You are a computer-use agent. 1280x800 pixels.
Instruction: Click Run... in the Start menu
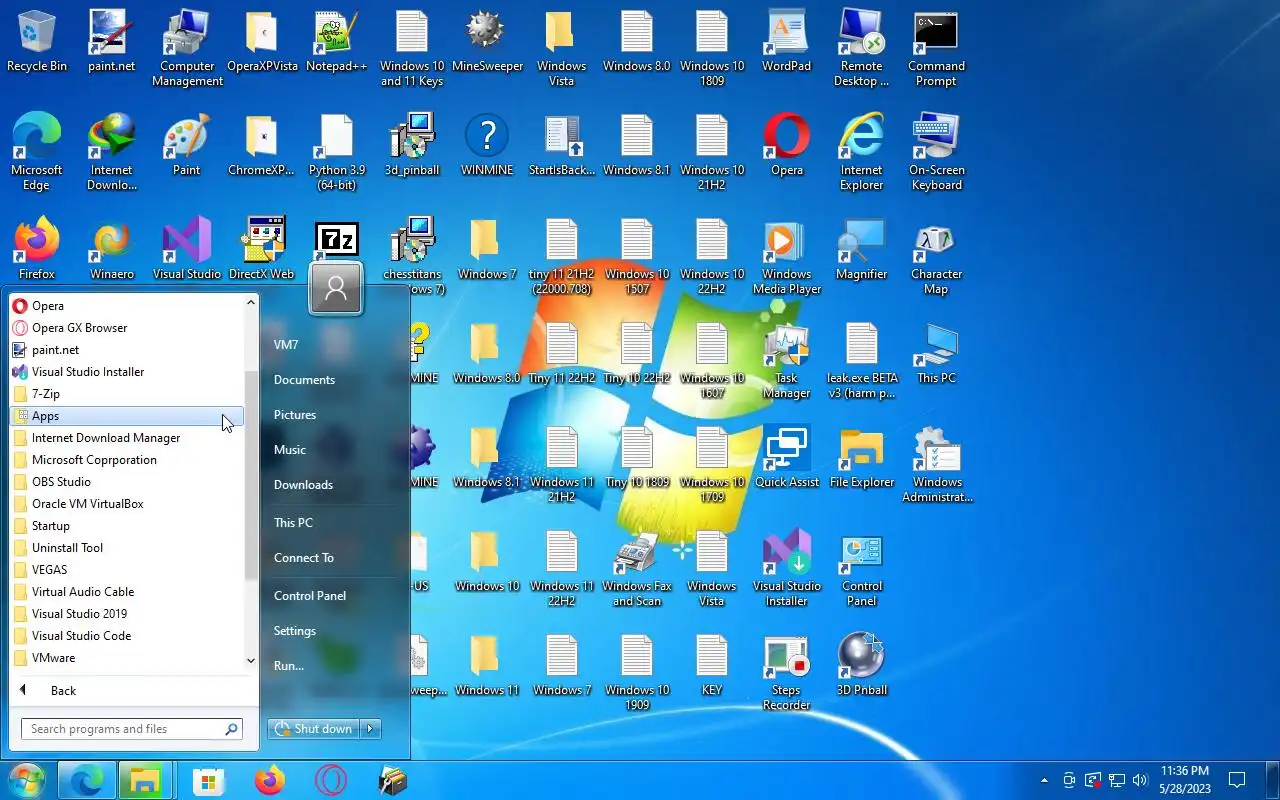(x=289, y=666)
